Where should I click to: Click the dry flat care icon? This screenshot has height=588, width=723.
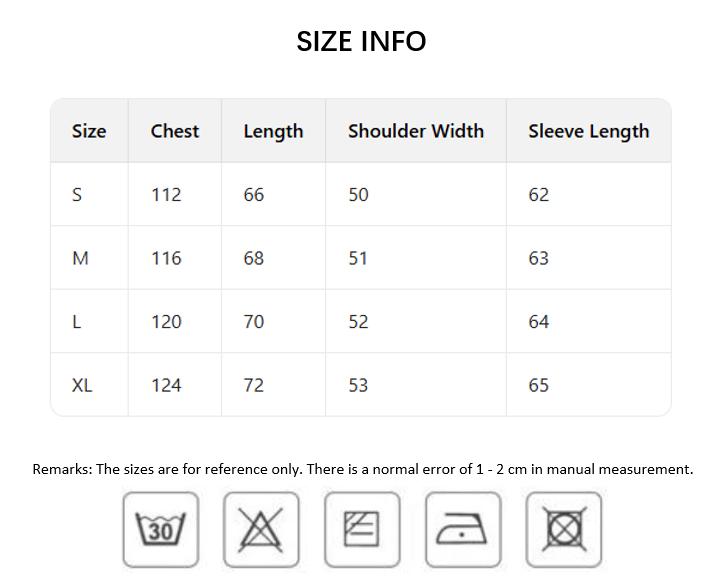362,529
